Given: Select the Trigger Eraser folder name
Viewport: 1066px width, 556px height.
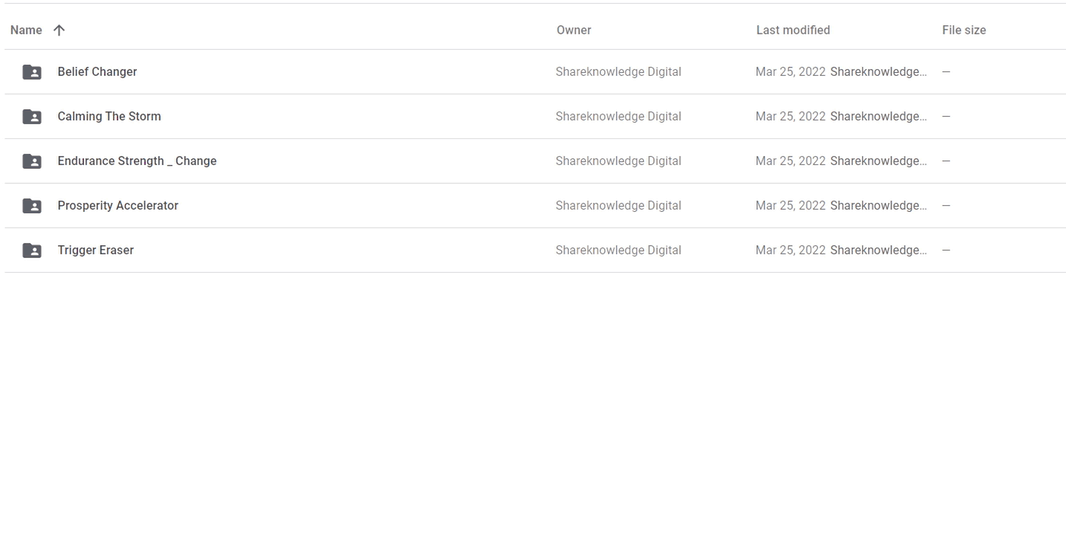Looking at the screenshot, I should click(95, 250).
